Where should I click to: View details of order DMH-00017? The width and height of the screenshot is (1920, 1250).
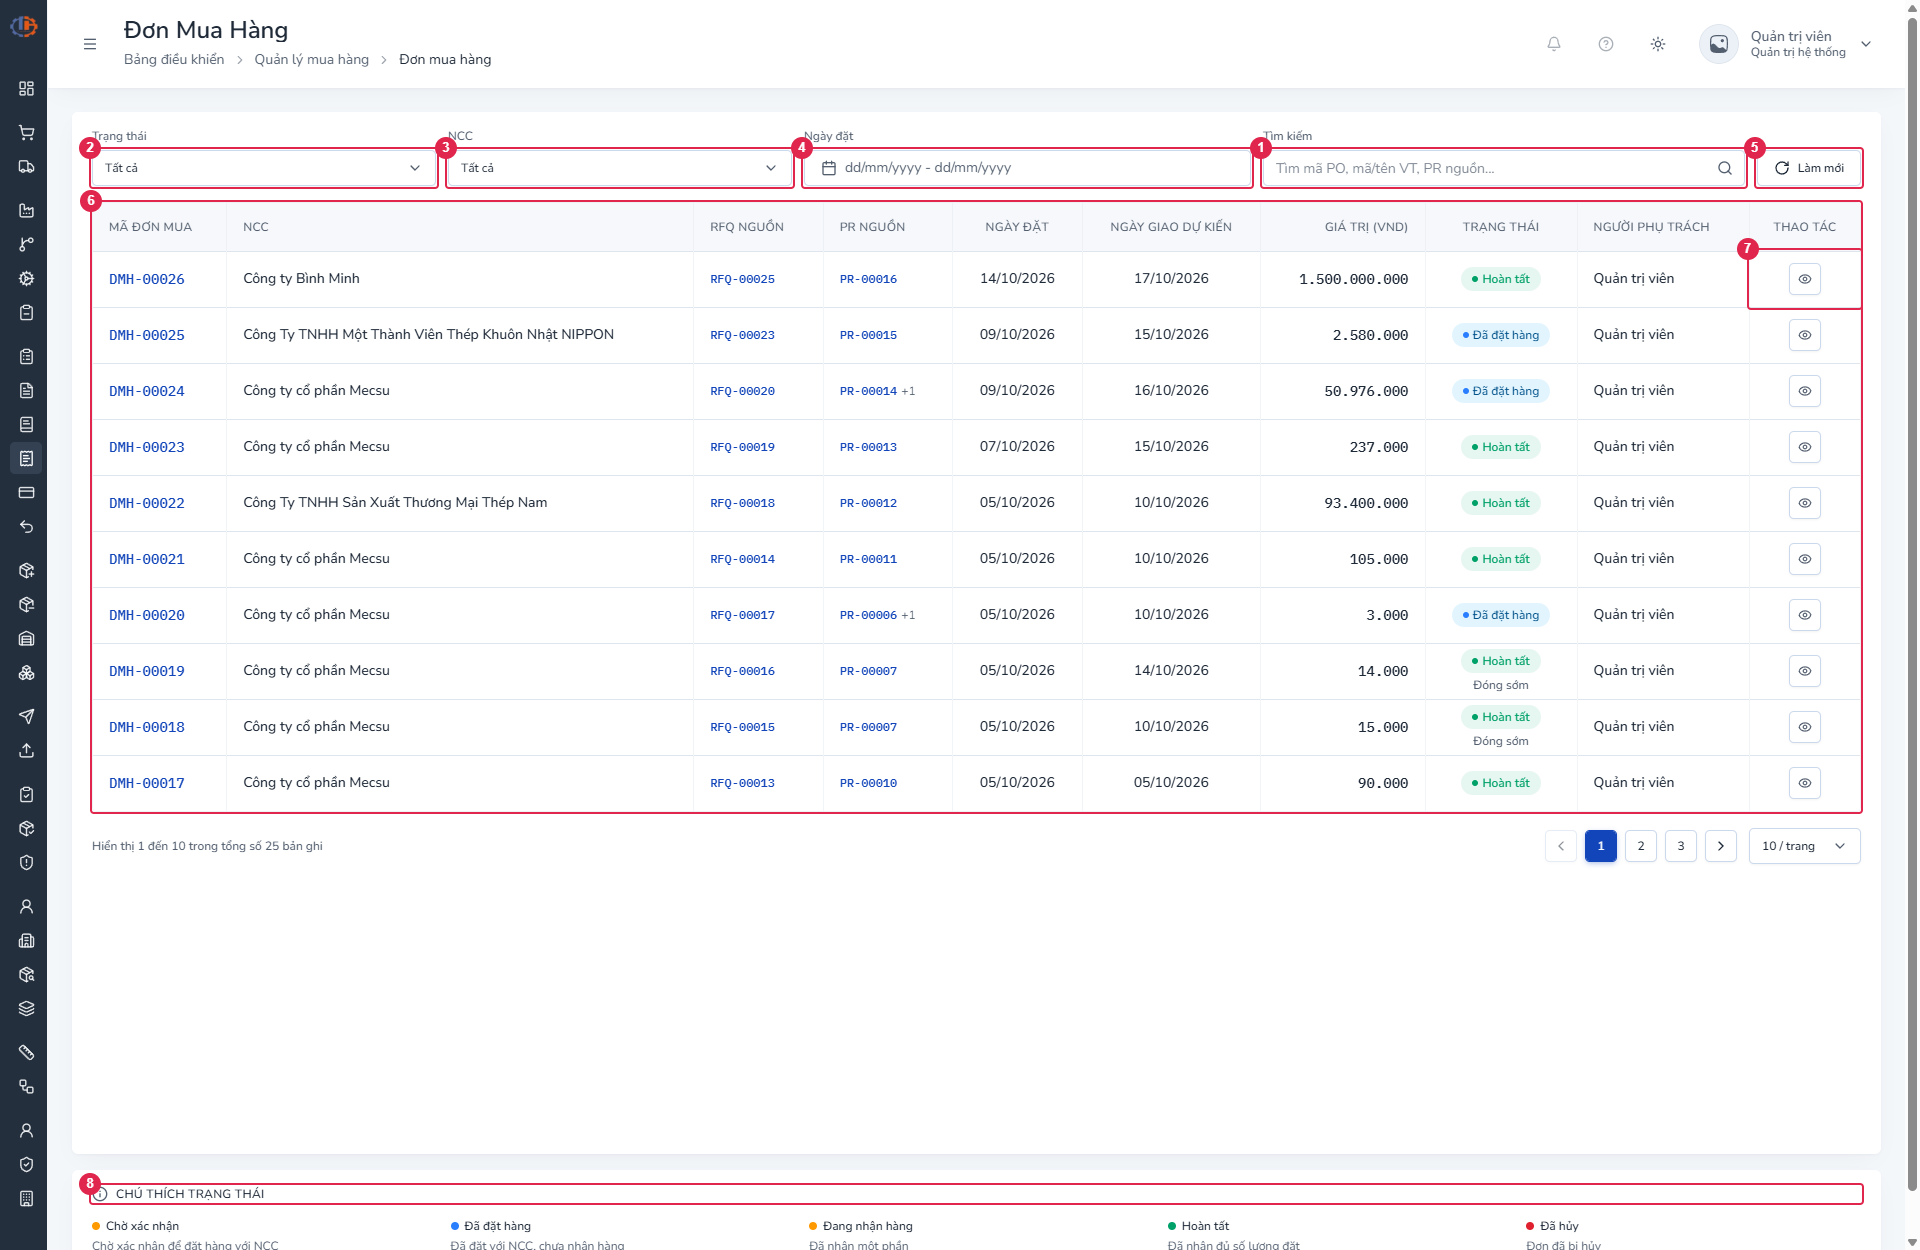coord(1805,783)
